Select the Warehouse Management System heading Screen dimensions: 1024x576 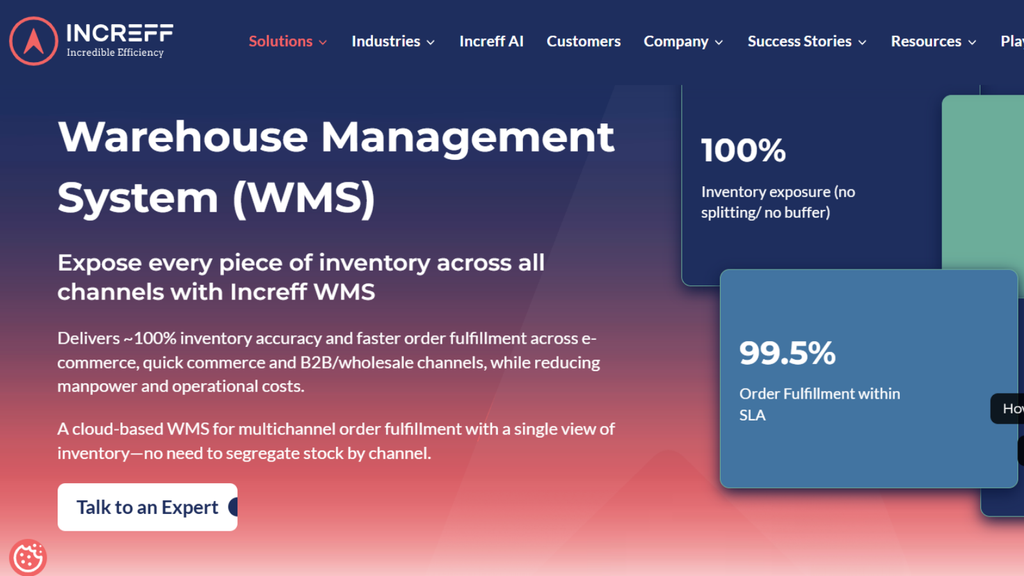[x=336, y=167]
